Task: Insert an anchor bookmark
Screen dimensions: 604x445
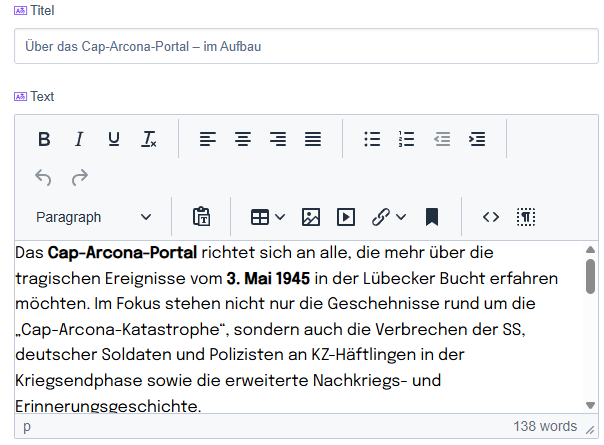Action: pos(432,217)
